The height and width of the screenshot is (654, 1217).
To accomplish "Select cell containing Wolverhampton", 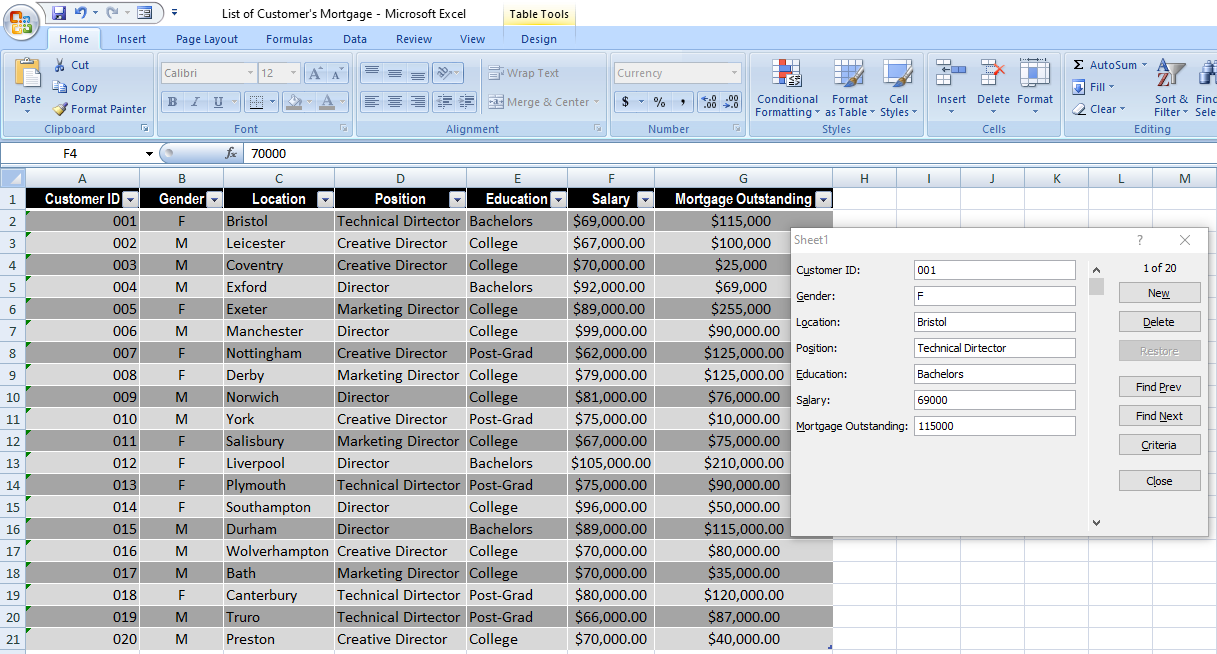I will click(279, 551).
